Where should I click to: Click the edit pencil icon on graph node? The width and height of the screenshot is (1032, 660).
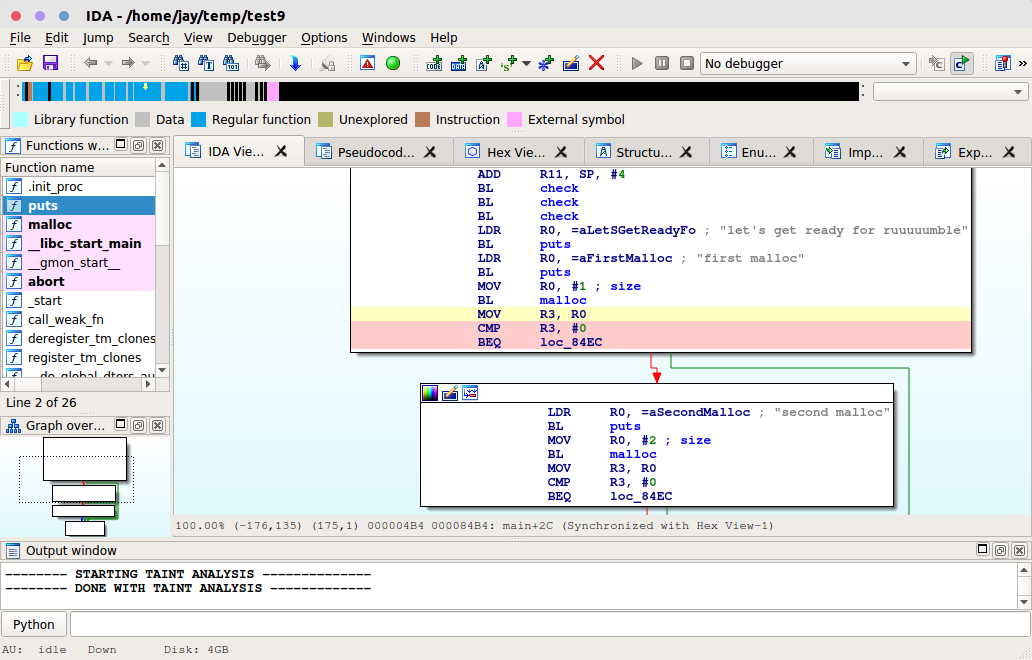pos(450,393)
